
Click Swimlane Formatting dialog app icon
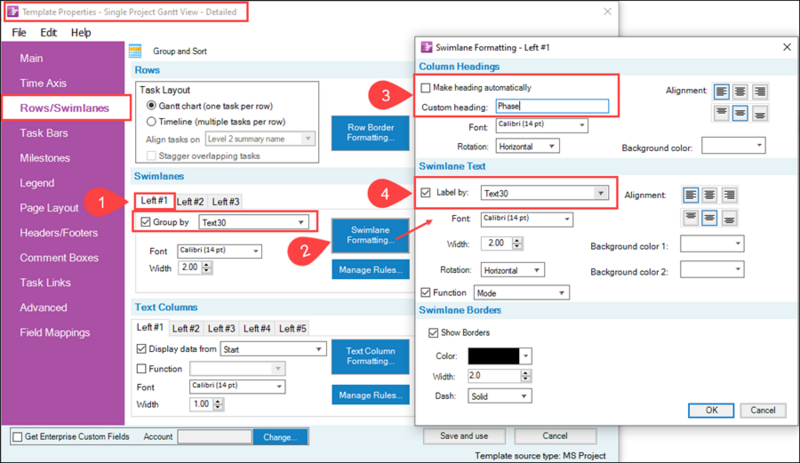click(426, 47)
